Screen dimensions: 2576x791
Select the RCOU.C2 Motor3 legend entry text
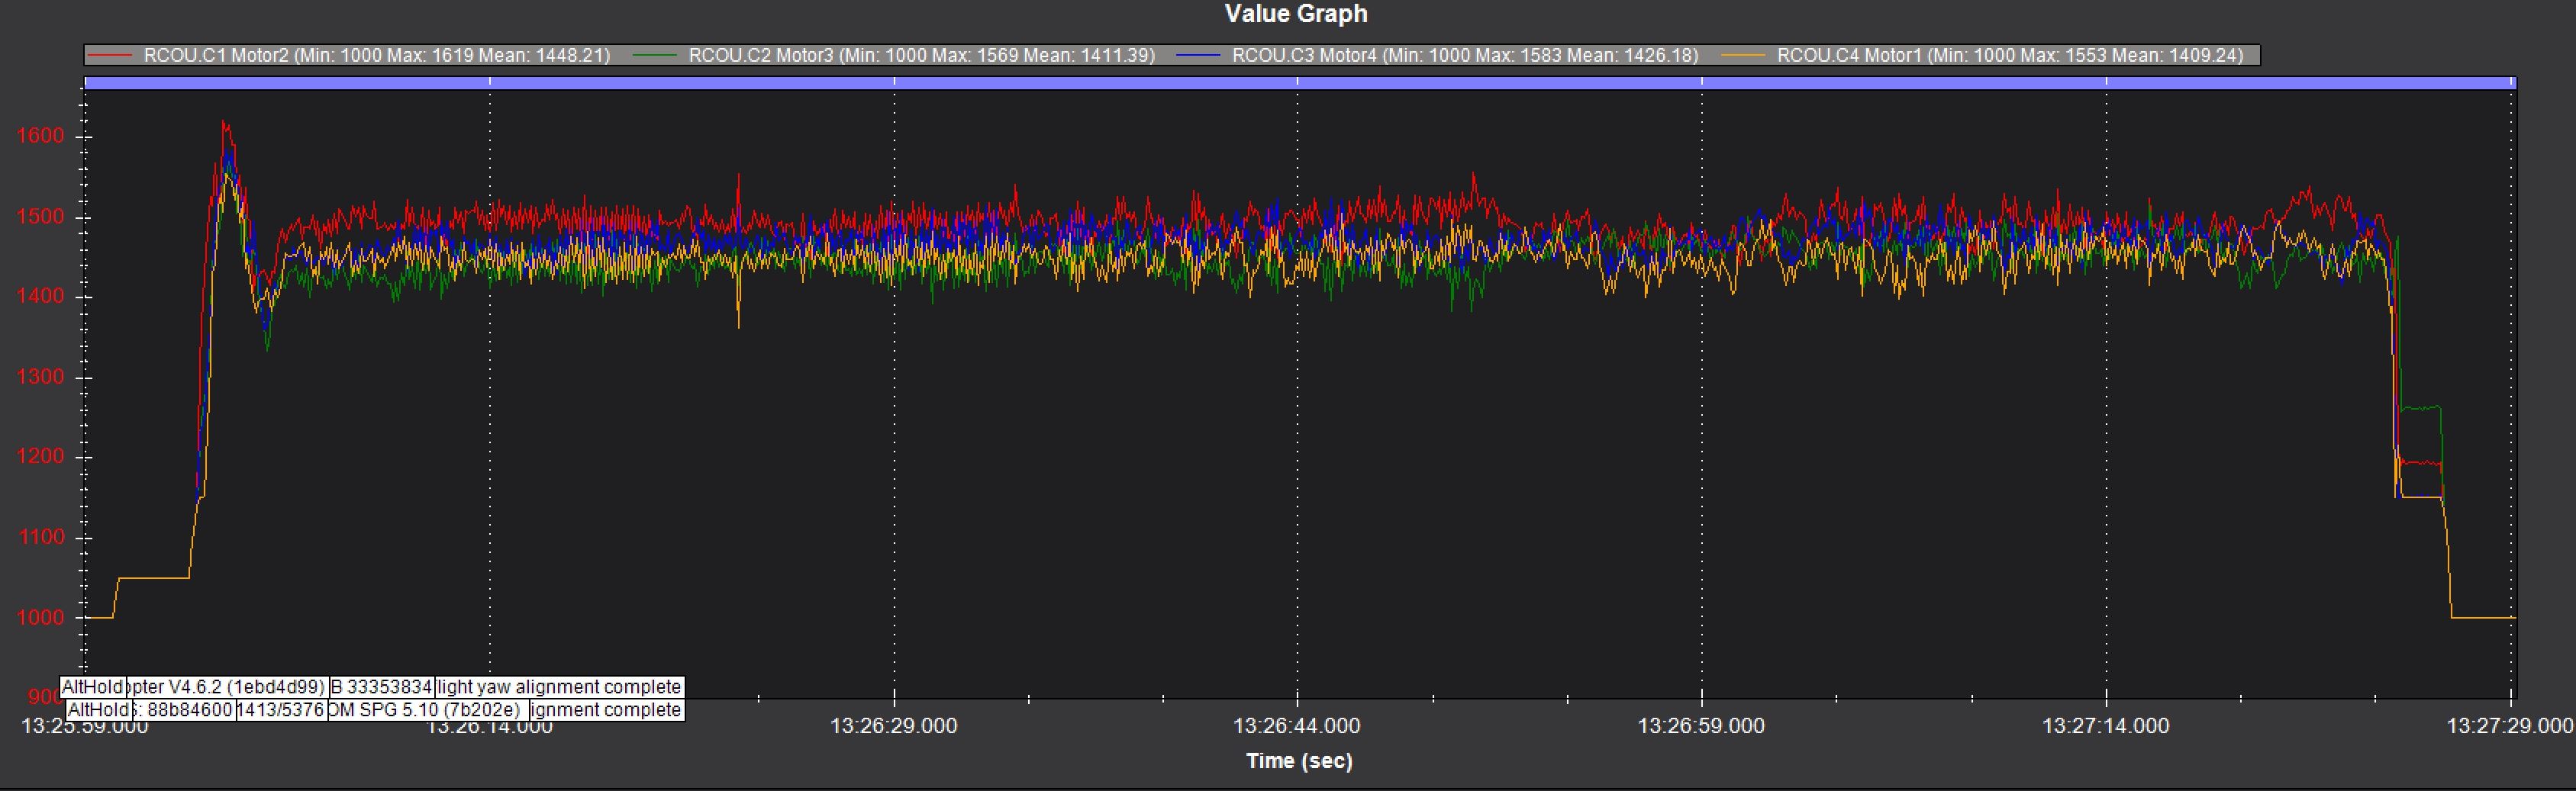point(921,56)
